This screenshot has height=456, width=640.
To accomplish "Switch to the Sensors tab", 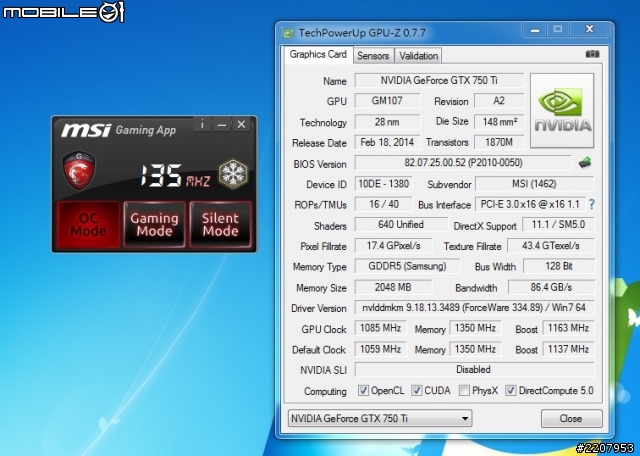I will pos(373,56).
